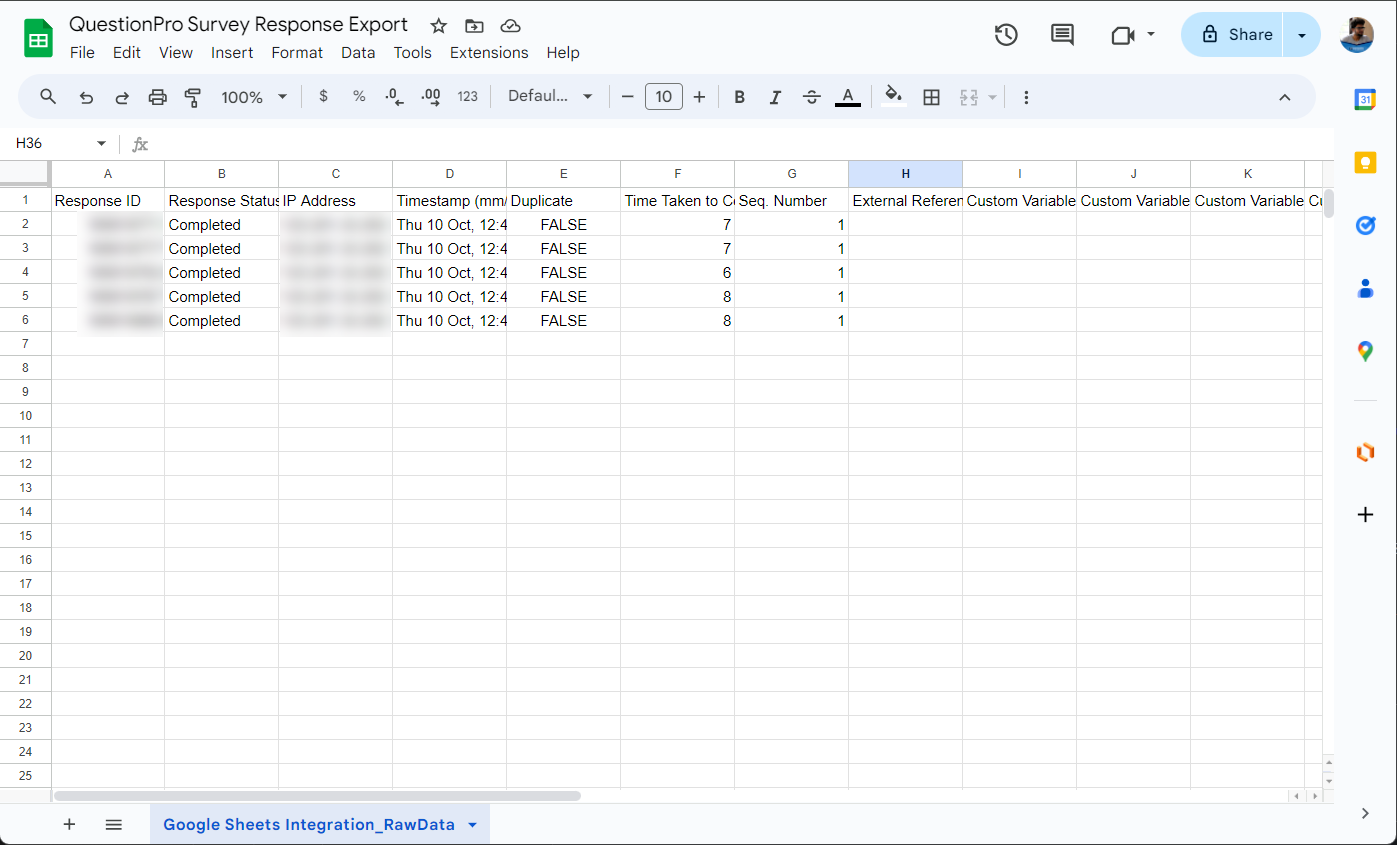Screen dimensions: 1397x845
Task: Click the document title QuestionPro Survey Response Export
Action: click(239, 25)
